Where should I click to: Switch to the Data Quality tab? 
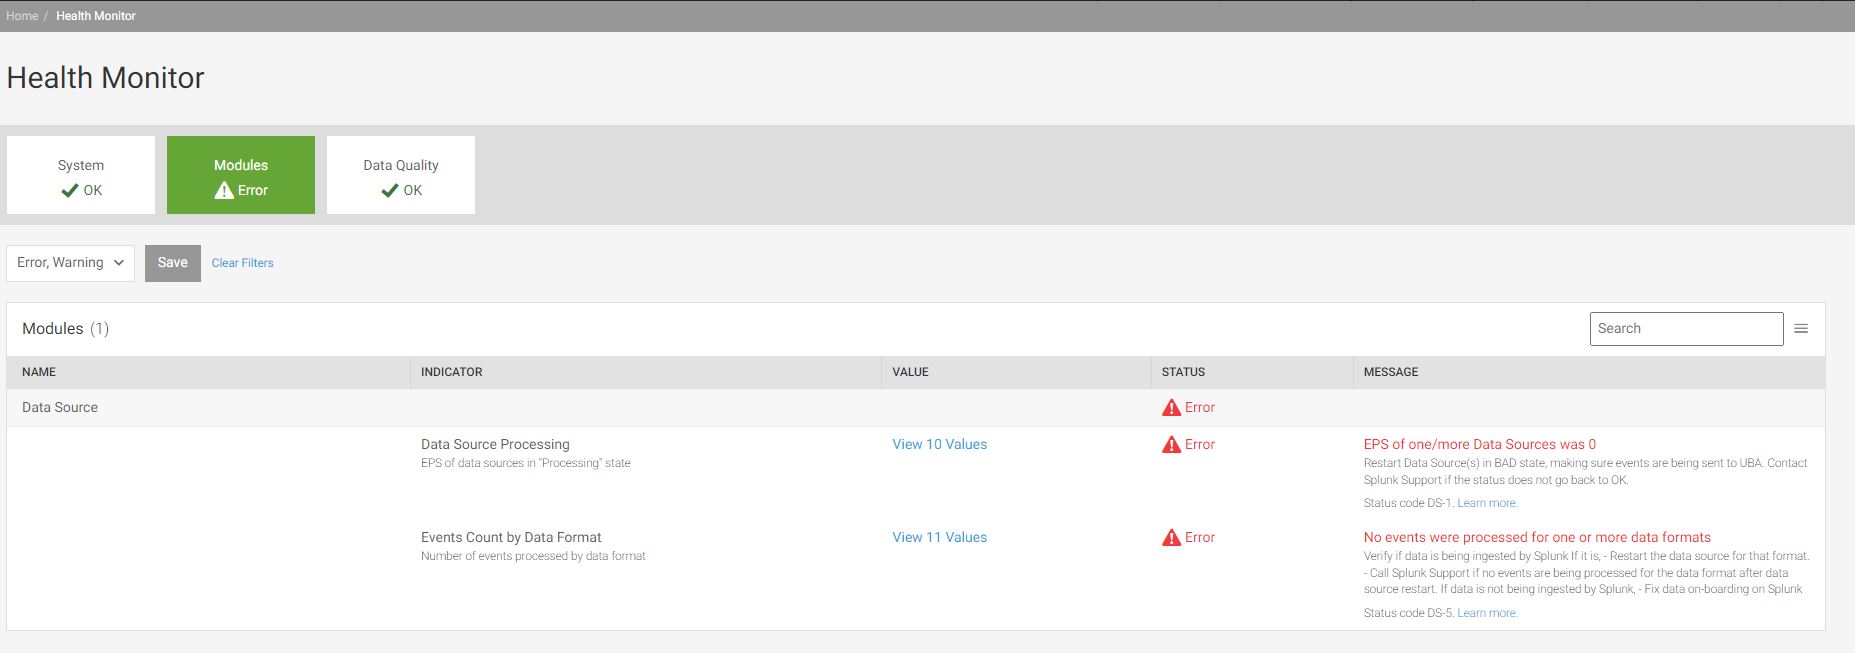401,175
